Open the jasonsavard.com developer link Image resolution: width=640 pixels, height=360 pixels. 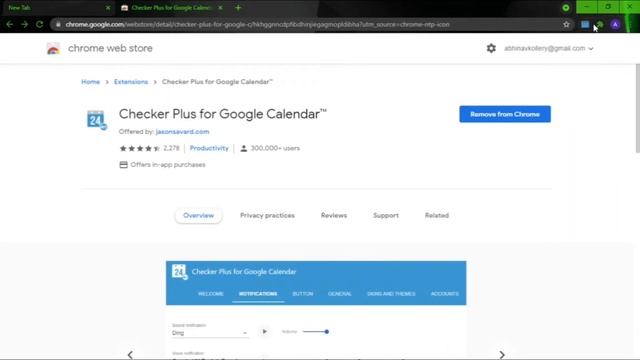point(182,132)
